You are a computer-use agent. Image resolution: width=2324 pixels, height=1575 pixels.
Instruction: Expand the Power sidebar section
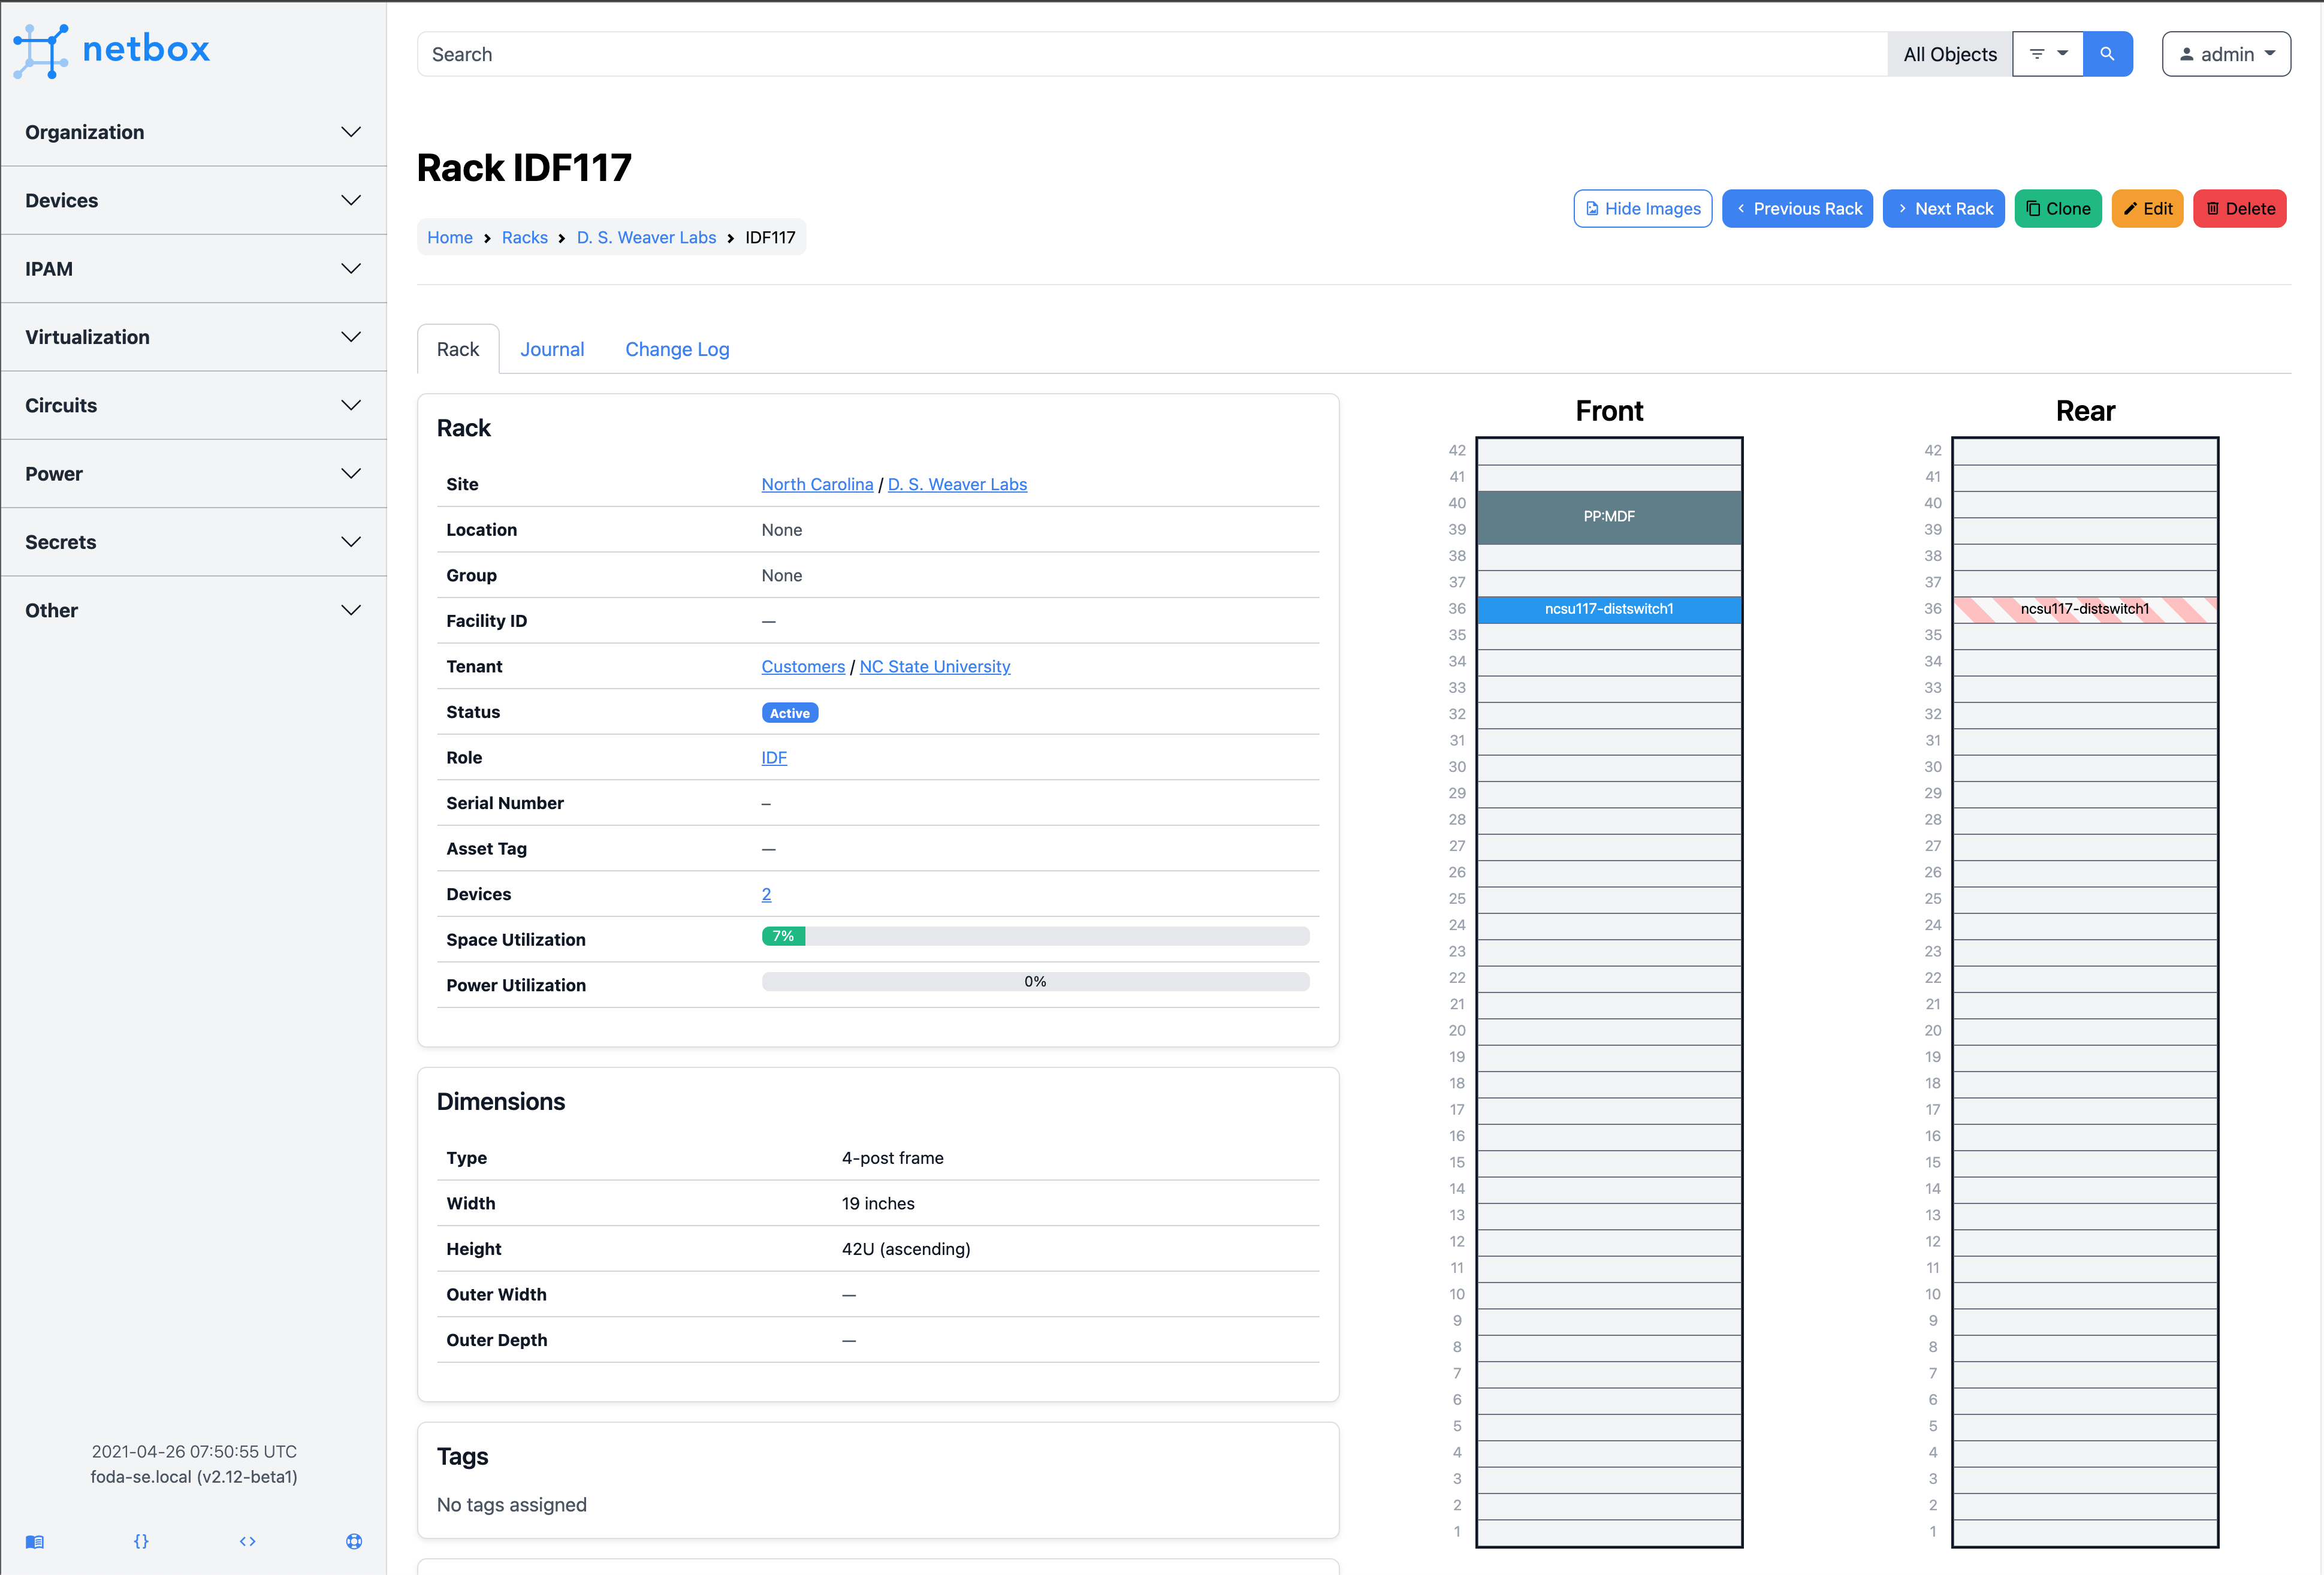[x=193, y=473]
